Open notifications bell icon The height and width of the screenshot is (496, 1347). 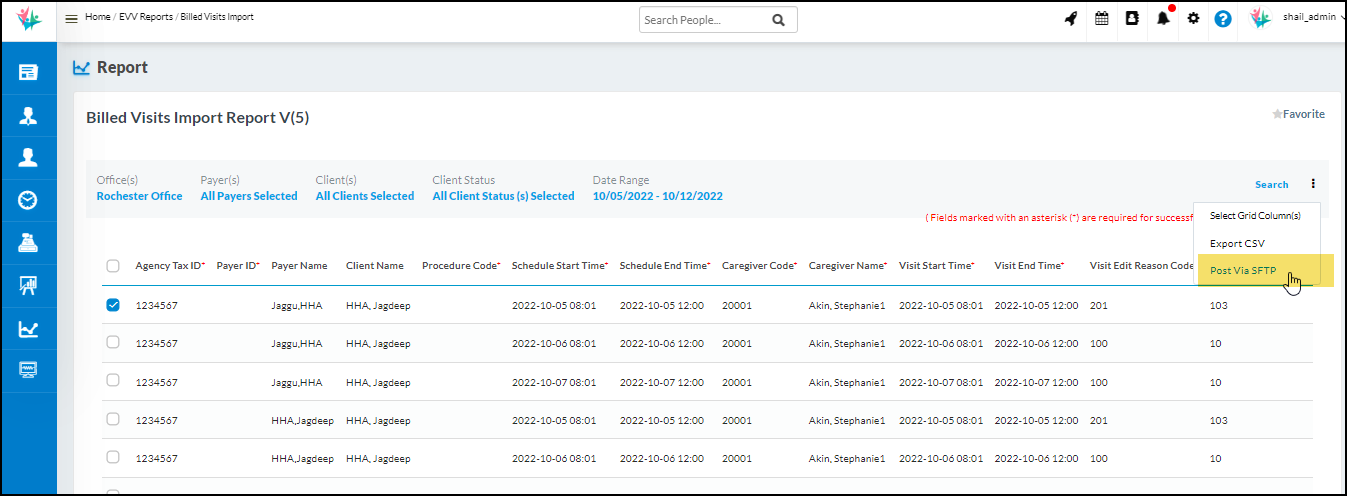(x=1163, y=19)
